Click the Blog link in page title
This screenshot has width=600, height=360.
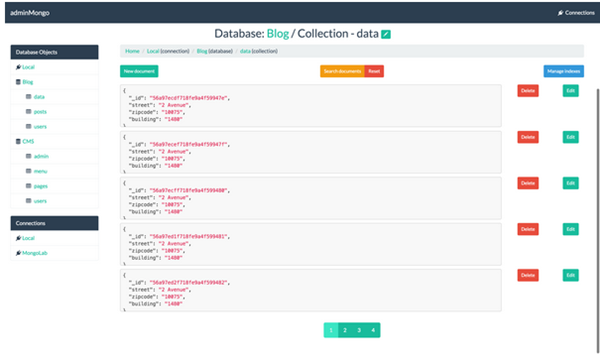[x=278, y=34]
